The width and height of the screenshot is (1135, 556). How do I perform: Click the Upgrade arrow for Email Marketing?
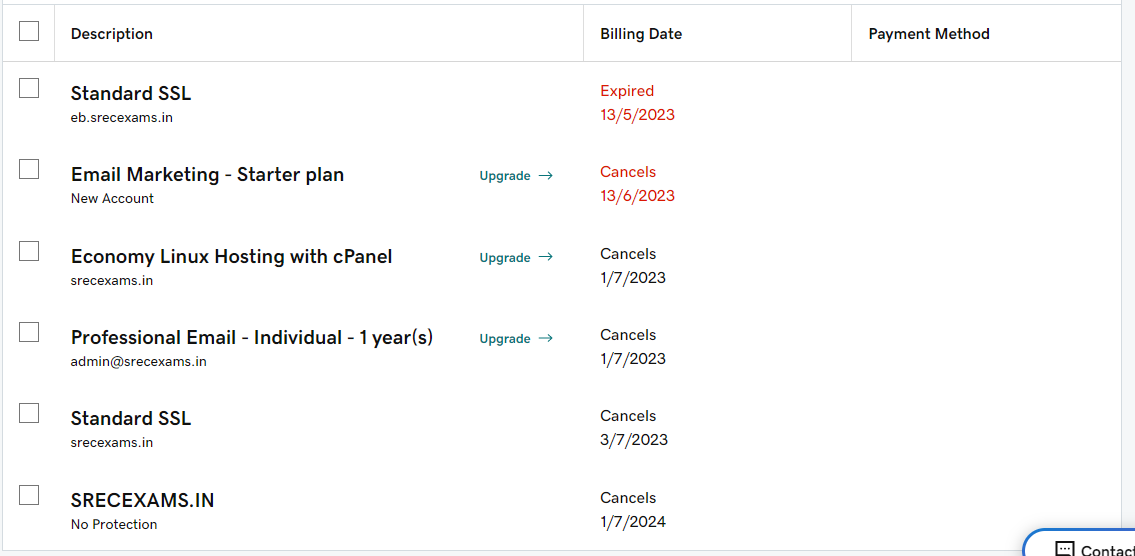pyautogui.click(x=546, y=175)
